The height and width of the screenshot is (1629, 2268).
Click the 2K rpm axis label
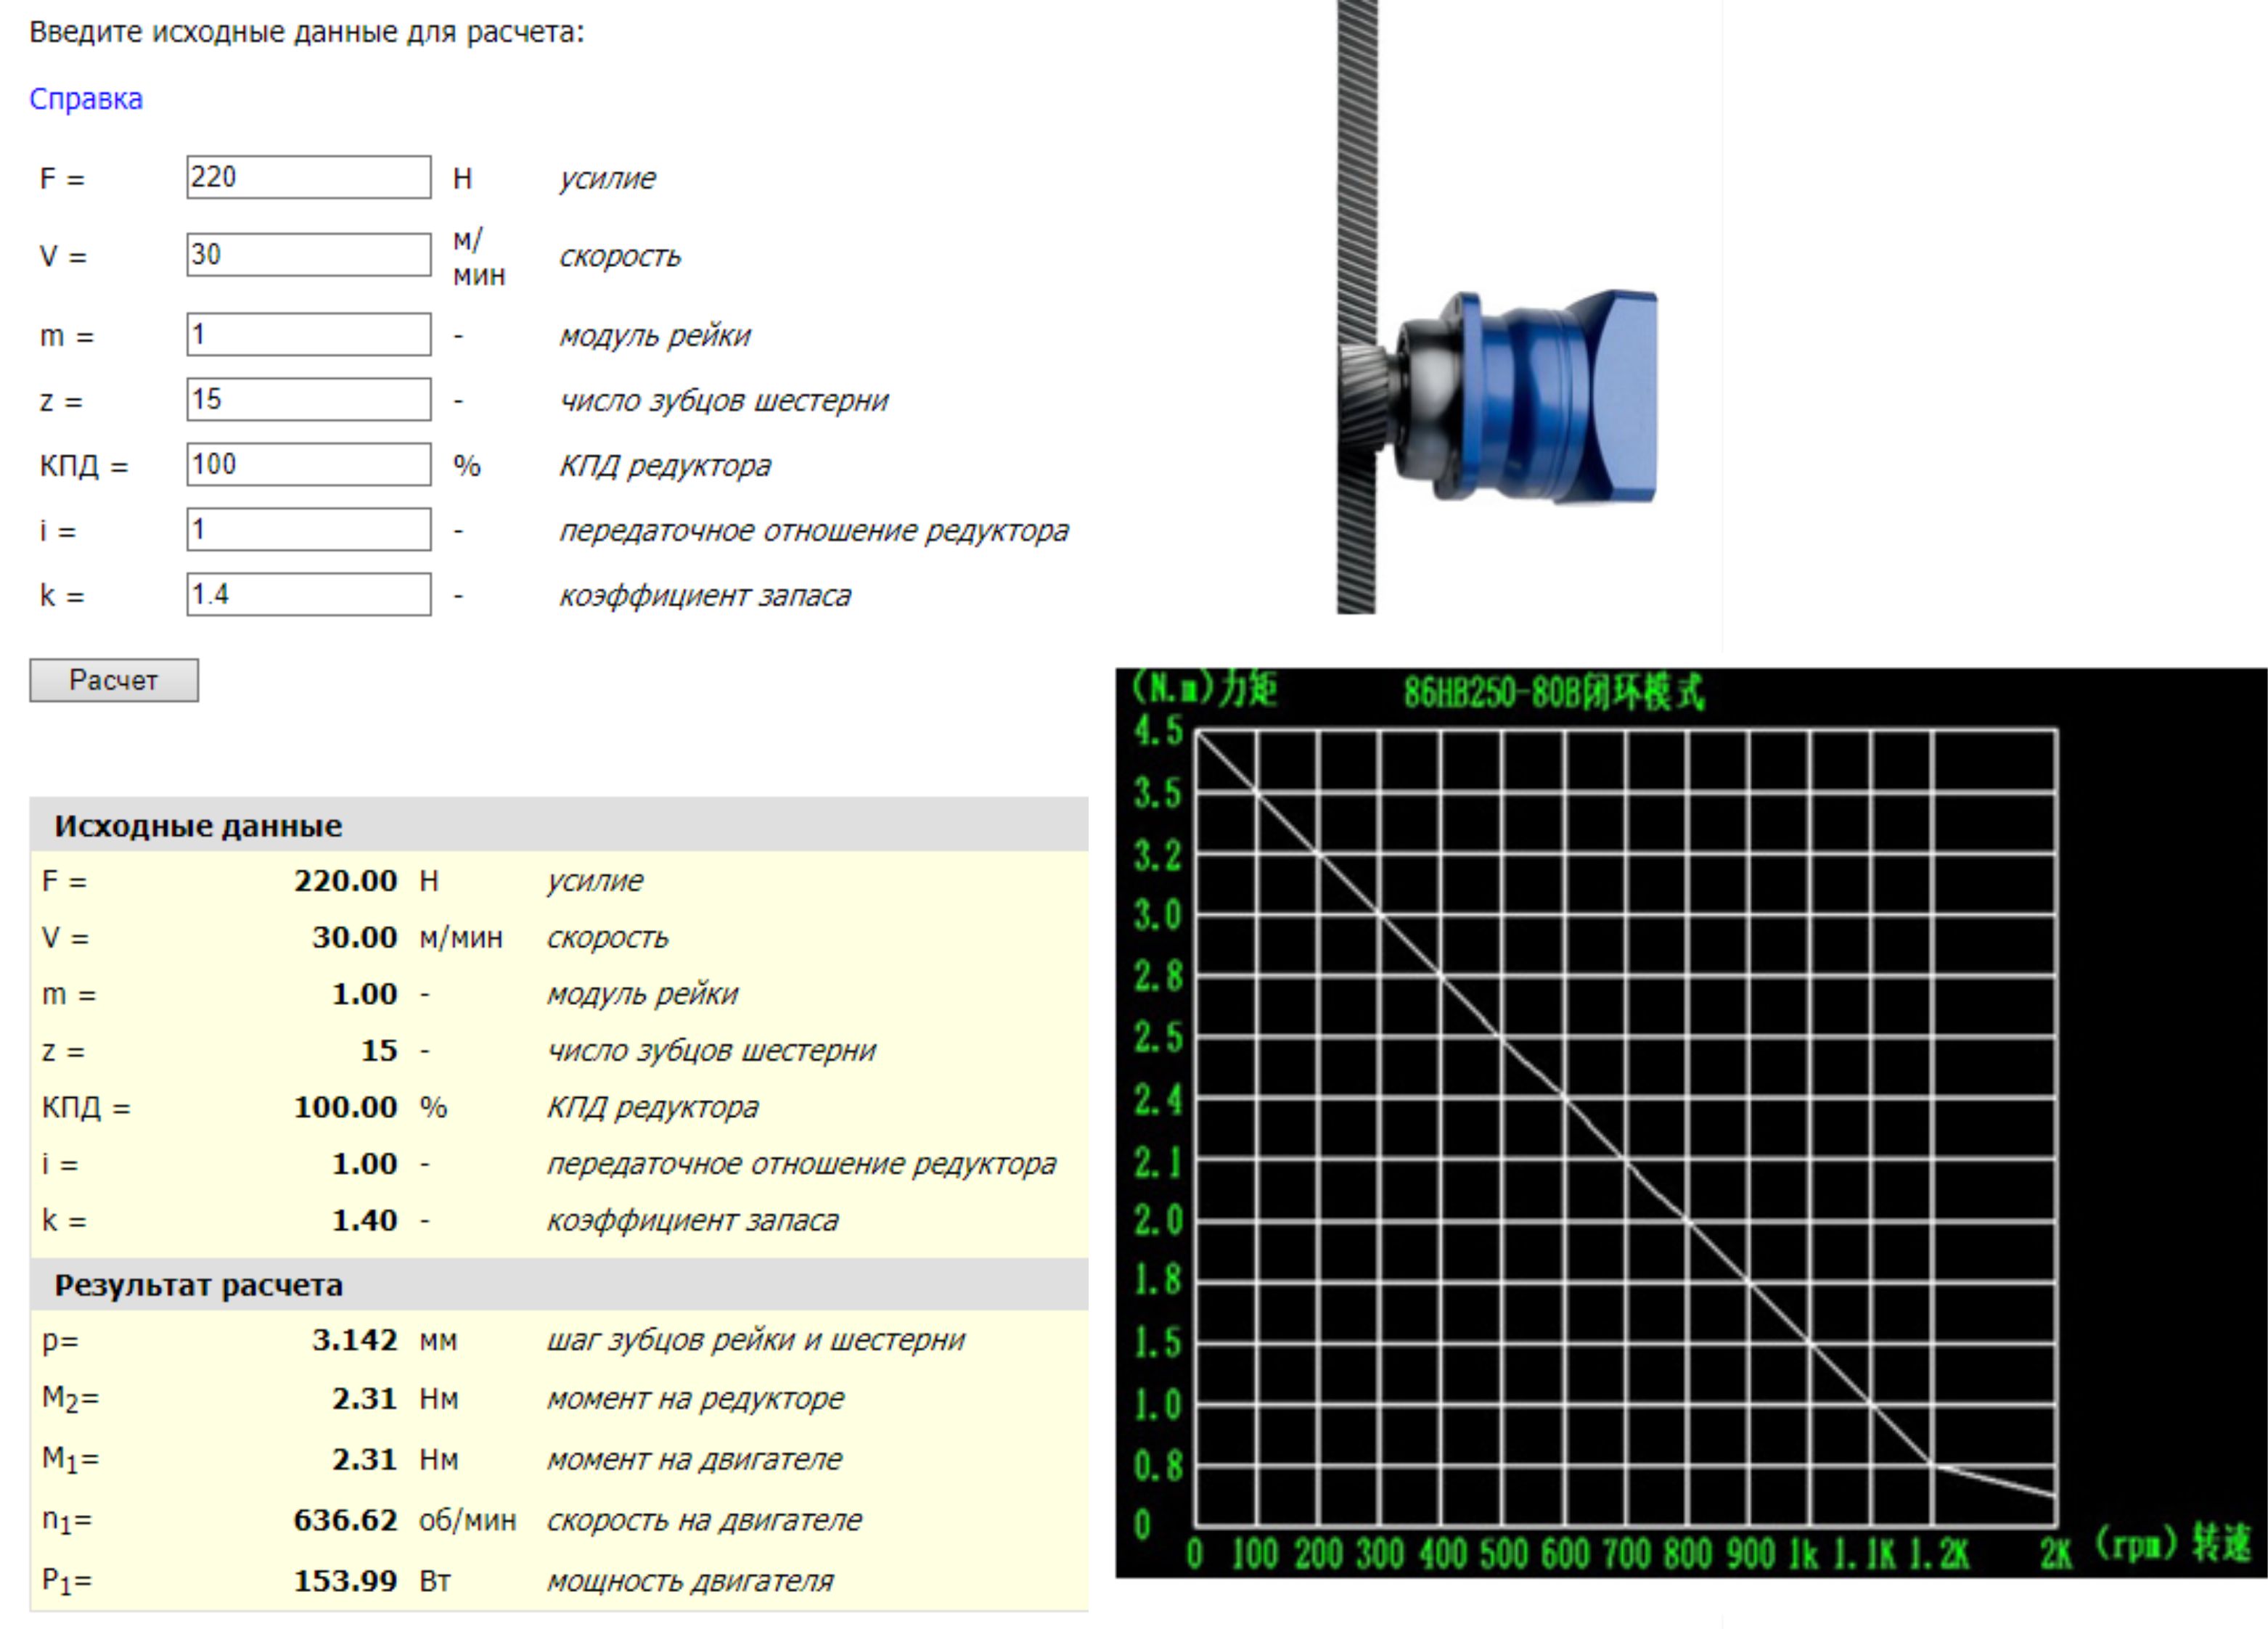(x=2055, y=1553)
